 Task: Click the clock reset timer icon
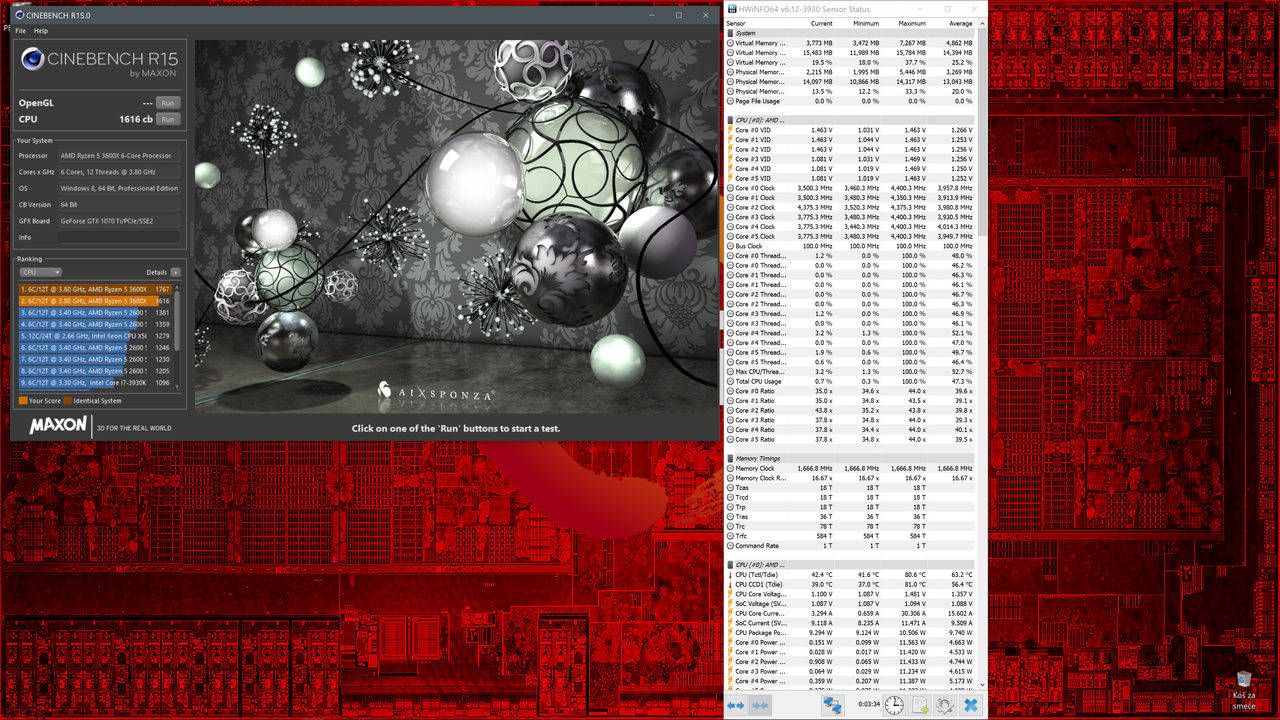894,705
